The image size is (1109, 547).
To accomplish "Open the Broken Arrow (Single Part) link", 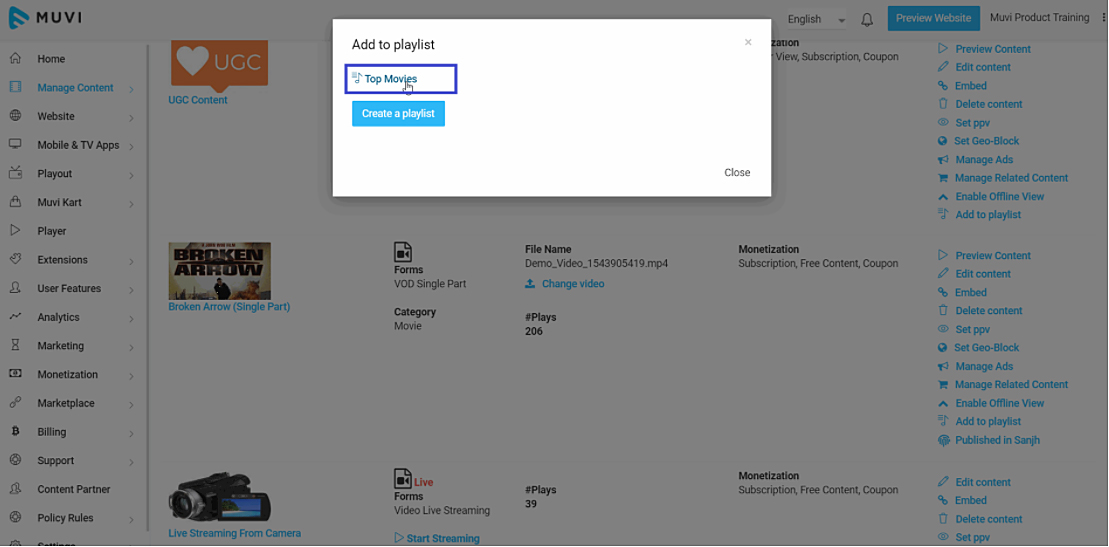I will click(x=229, y=306).
